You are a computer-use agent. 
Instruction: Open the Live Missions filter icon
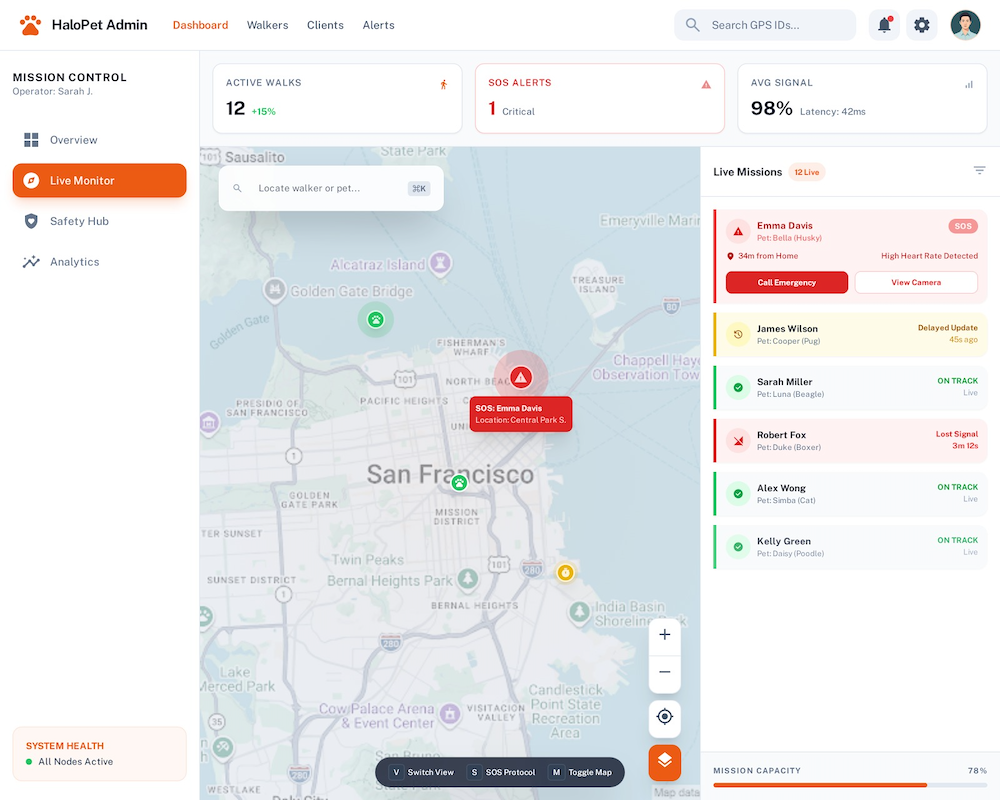(x=979, y=171)
